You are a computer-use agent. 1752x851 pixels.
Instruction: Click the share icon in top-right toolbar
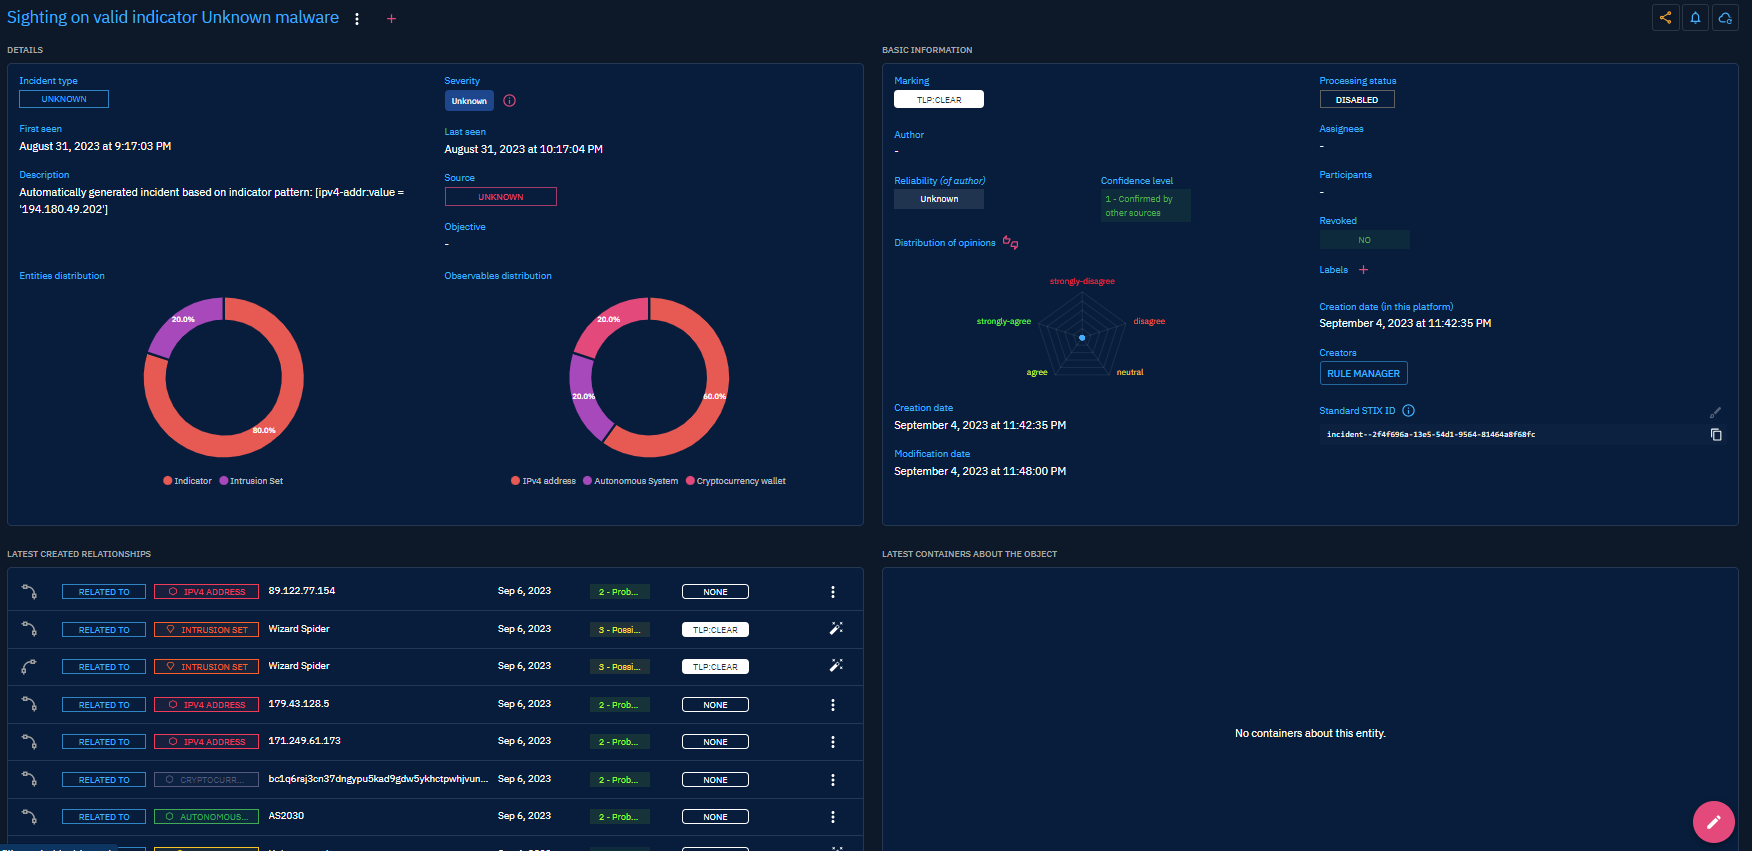click(1665, 18)
